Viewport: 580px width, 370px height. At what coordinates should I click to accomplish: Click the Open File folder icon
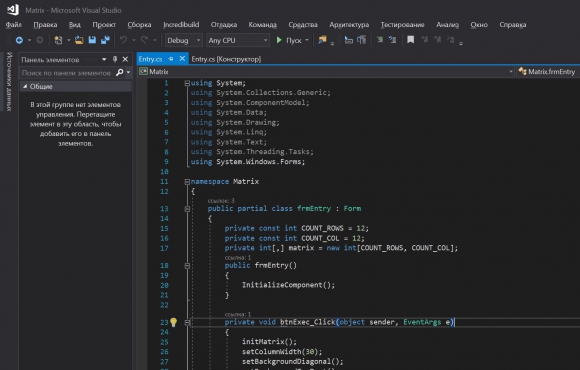79,40
